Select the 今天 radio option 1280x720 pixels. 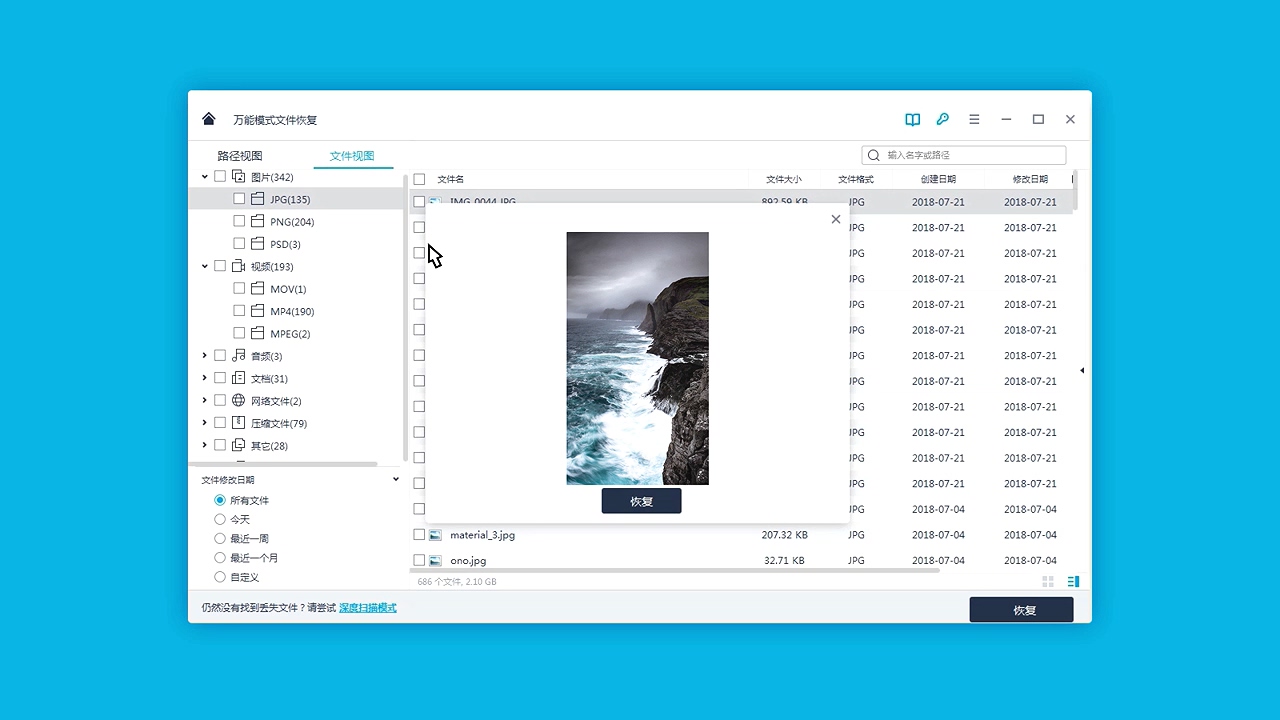click(x=220, y=519)
